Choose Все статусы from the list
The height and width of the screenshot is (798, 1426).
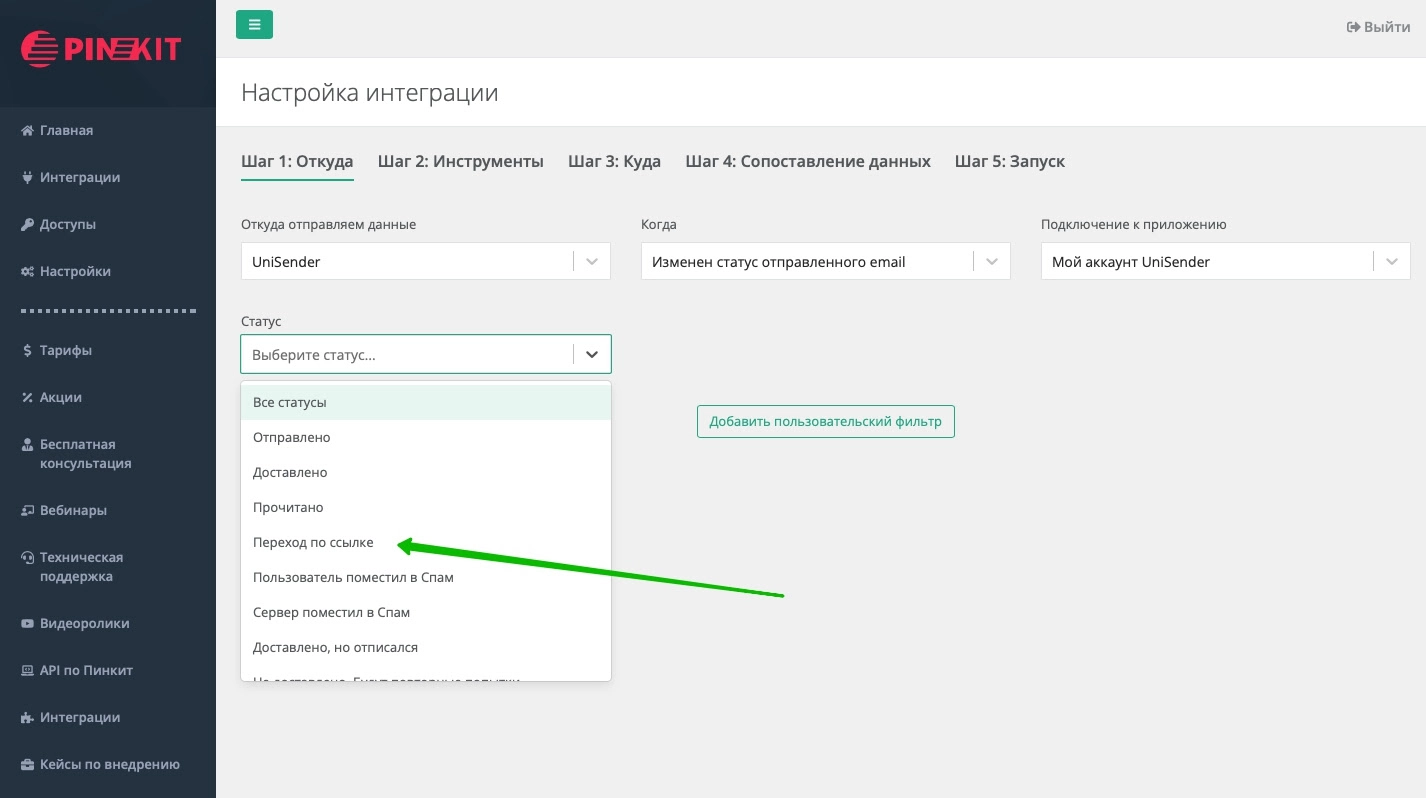290,403
